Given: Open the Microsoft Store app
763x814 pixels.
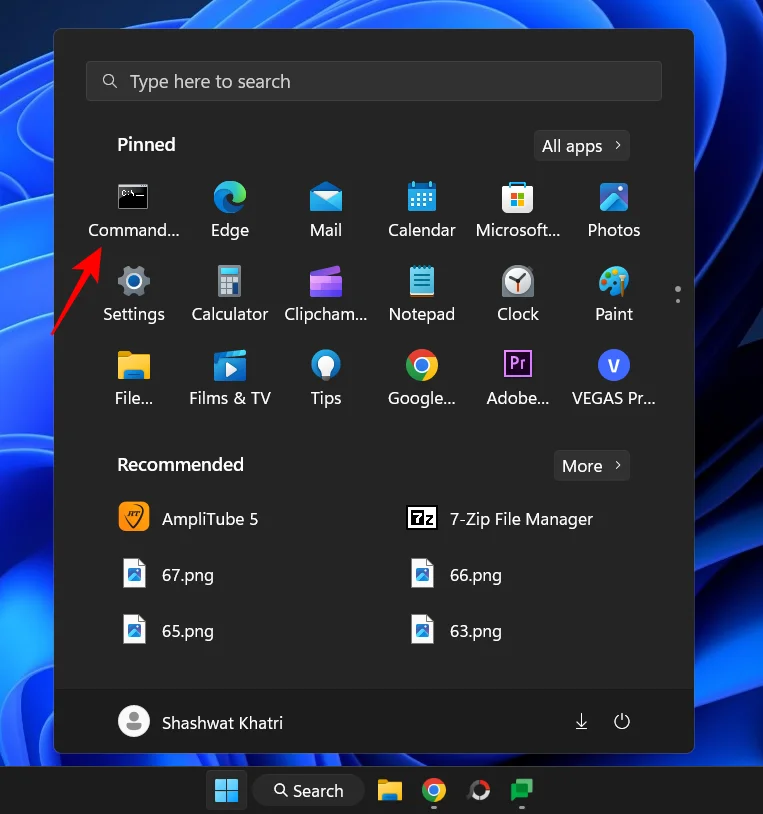Looking at the screenshot, I should pos(517,210).
